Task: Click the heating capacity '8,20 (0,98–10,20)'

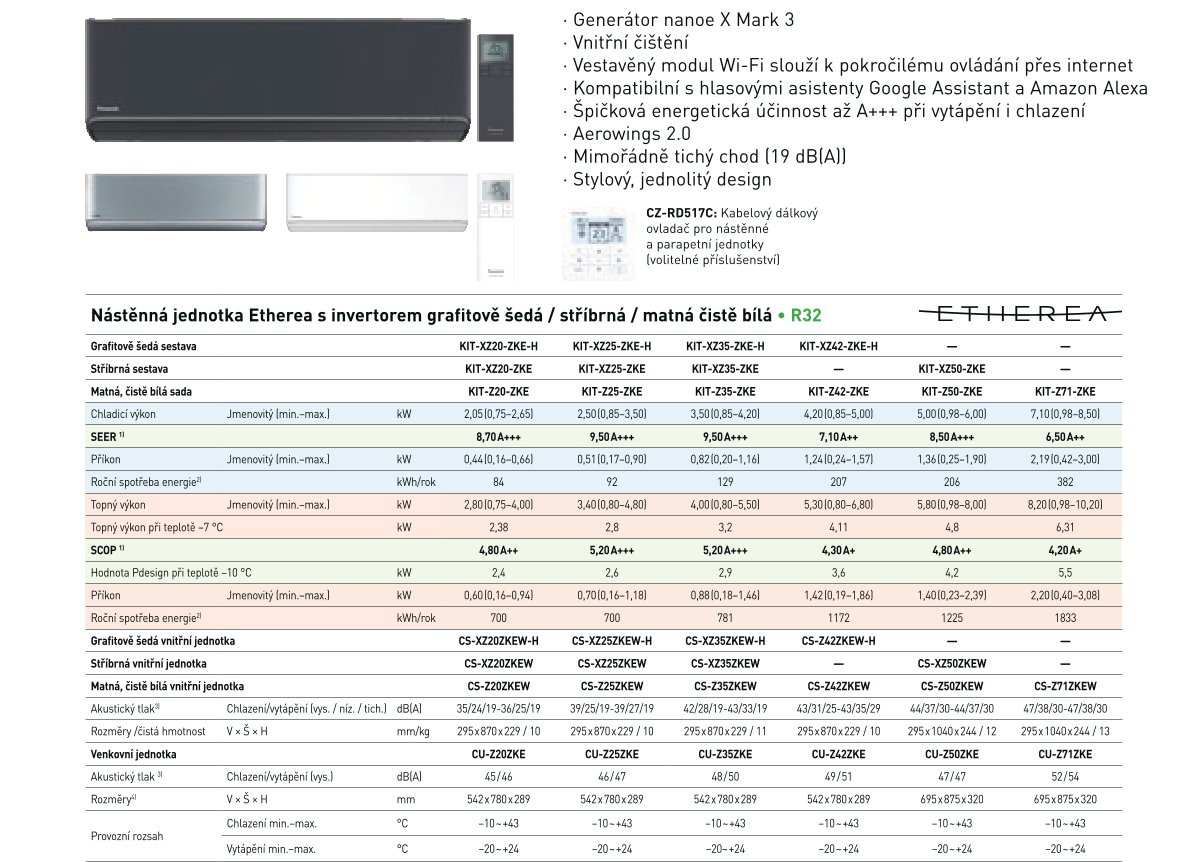Action: (x=1065, y=505)
